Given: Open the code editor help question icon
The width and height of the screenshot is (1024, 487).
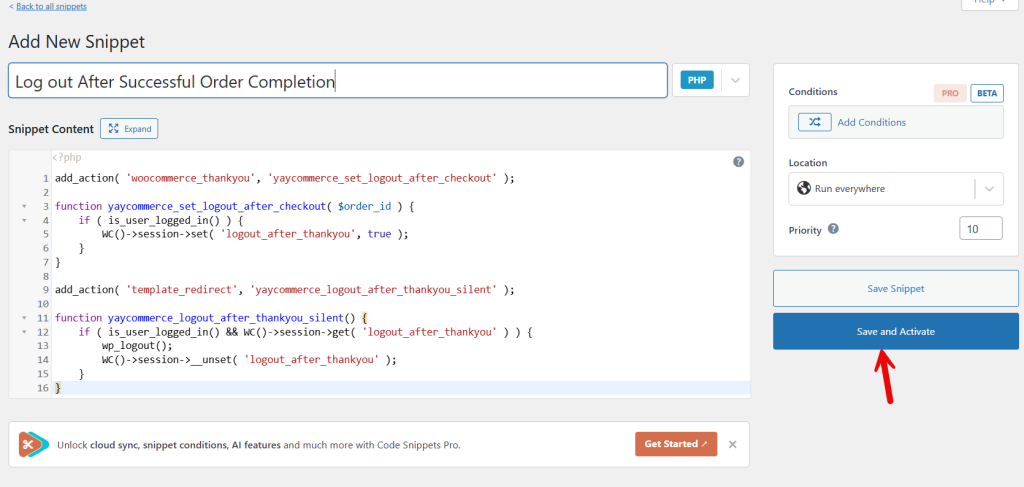Looking at the screenshot, I should pos(739,162).
